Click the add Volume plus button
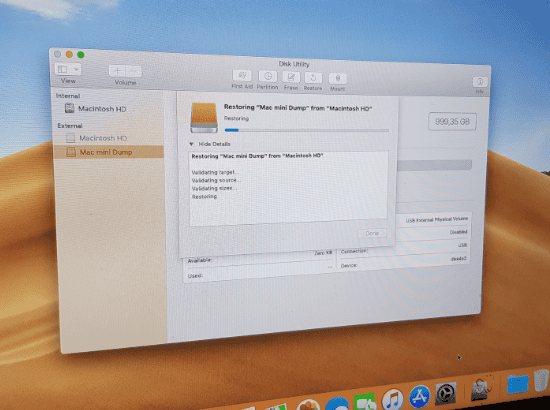This screenshot has height=410, width=550. (117, 71)
